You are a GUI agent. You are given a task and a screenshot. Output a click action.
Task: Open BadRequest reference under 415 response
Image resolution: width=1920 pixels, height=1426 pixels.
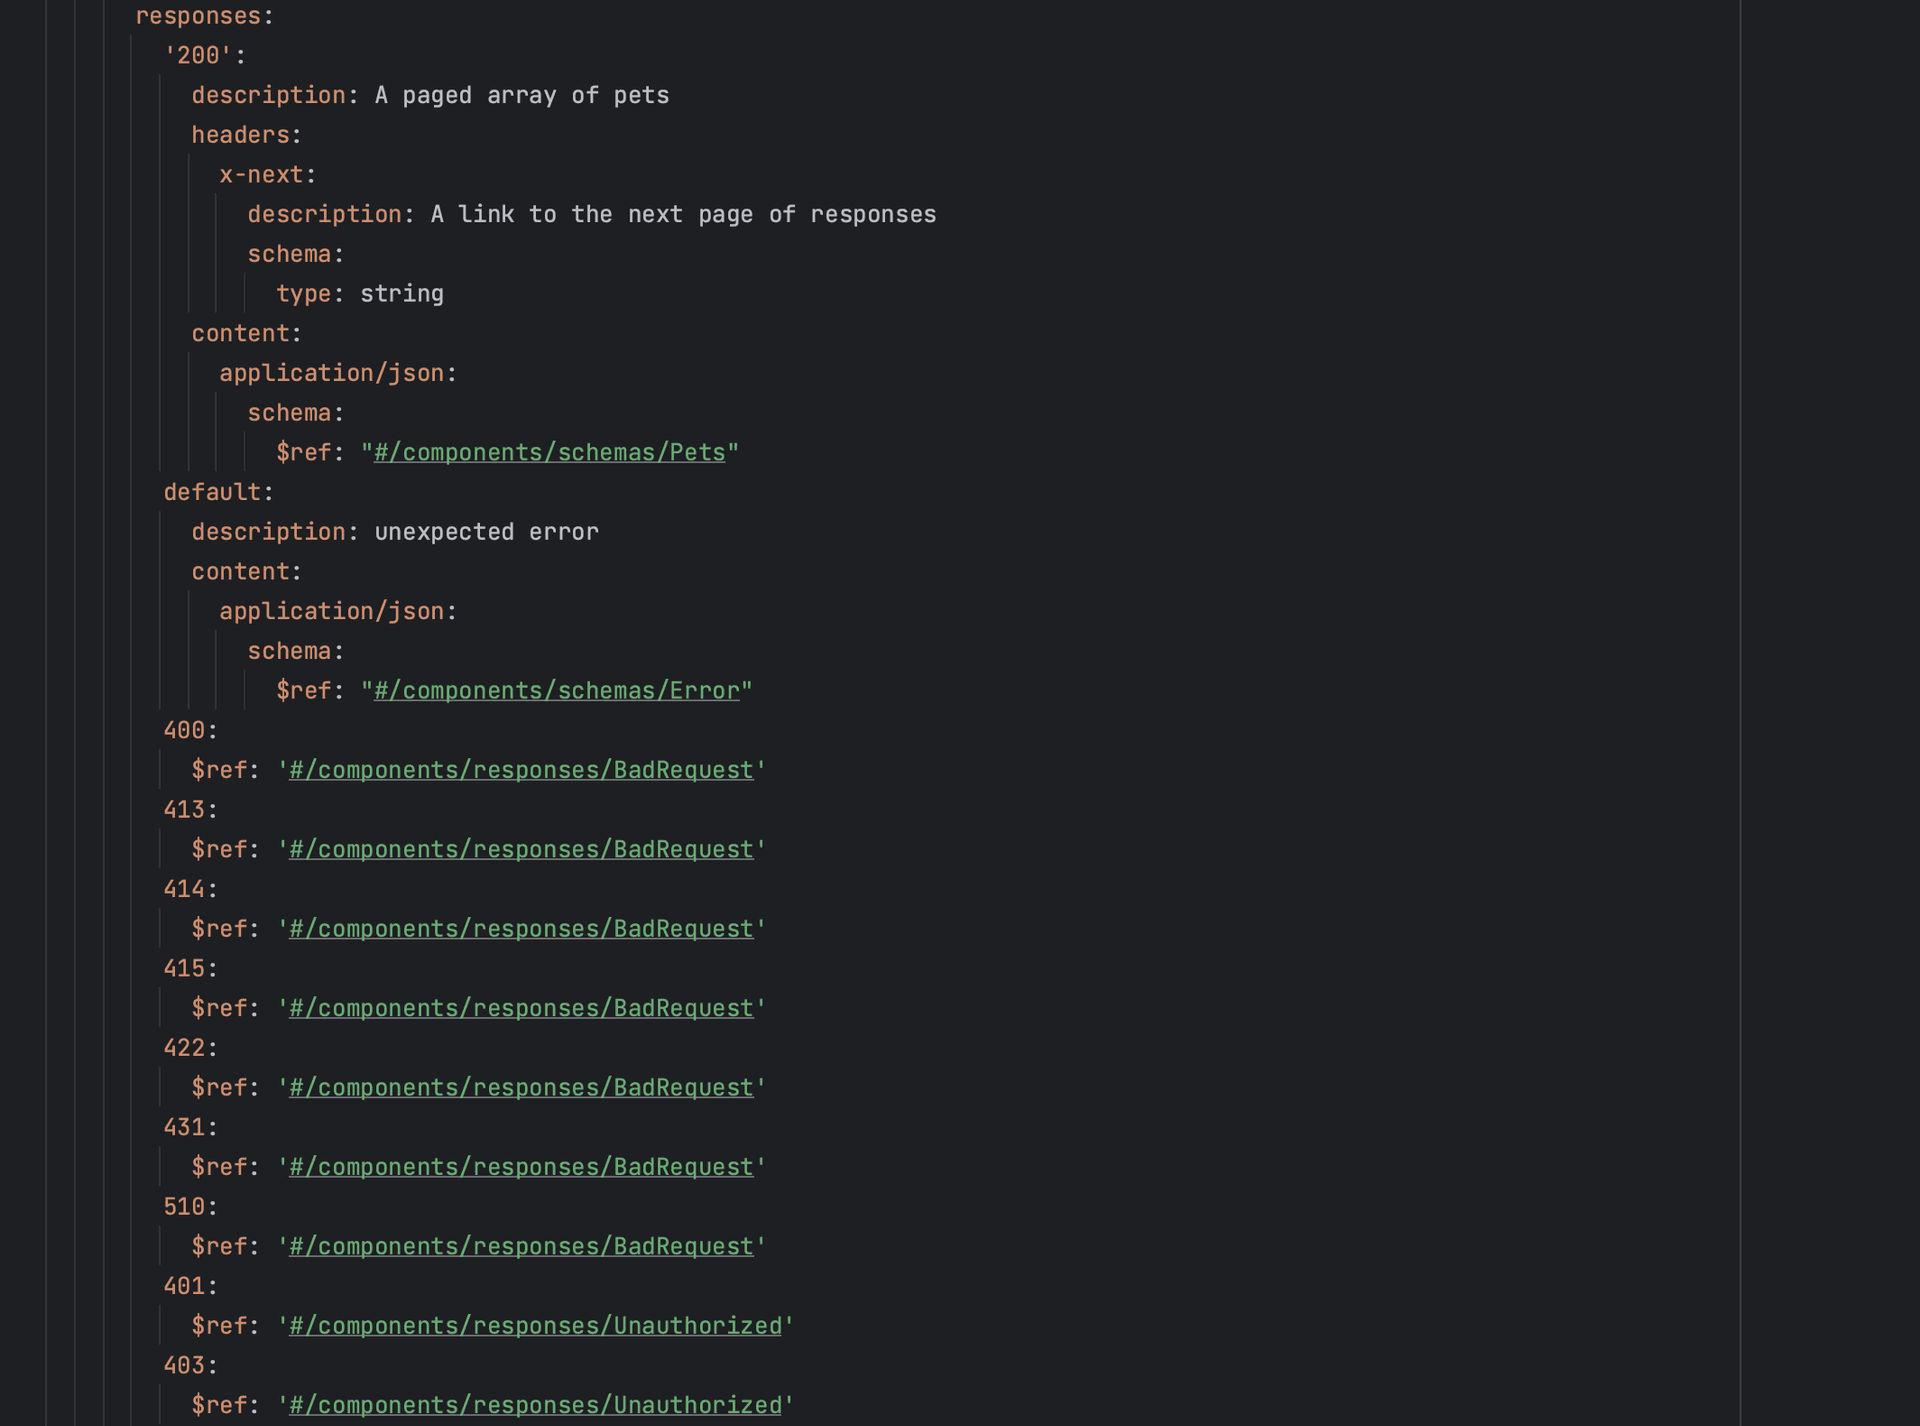(521, 1008)
